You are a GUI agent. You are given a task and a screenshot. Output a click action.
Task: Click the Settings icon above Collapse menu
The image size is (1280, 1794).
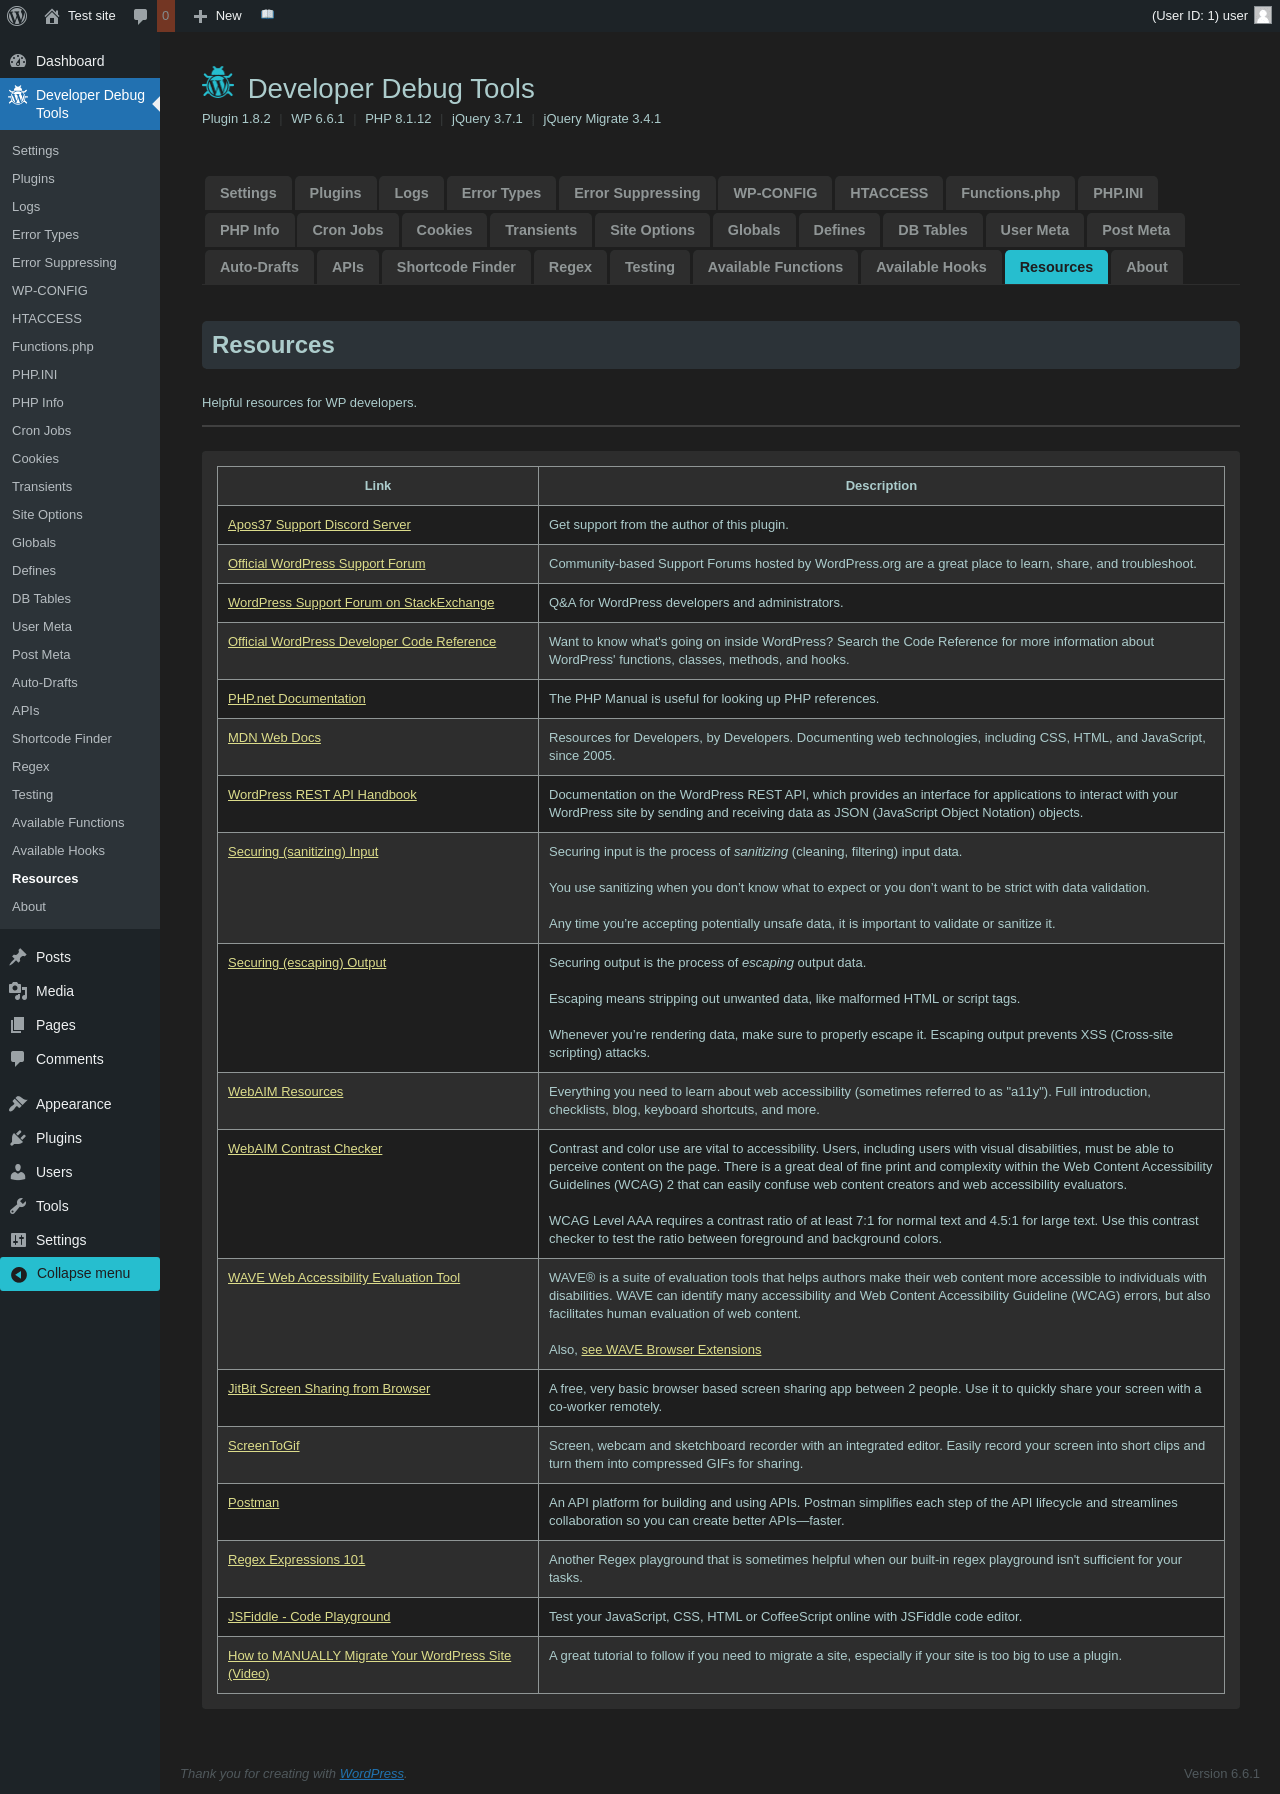tap(18, 1240)
